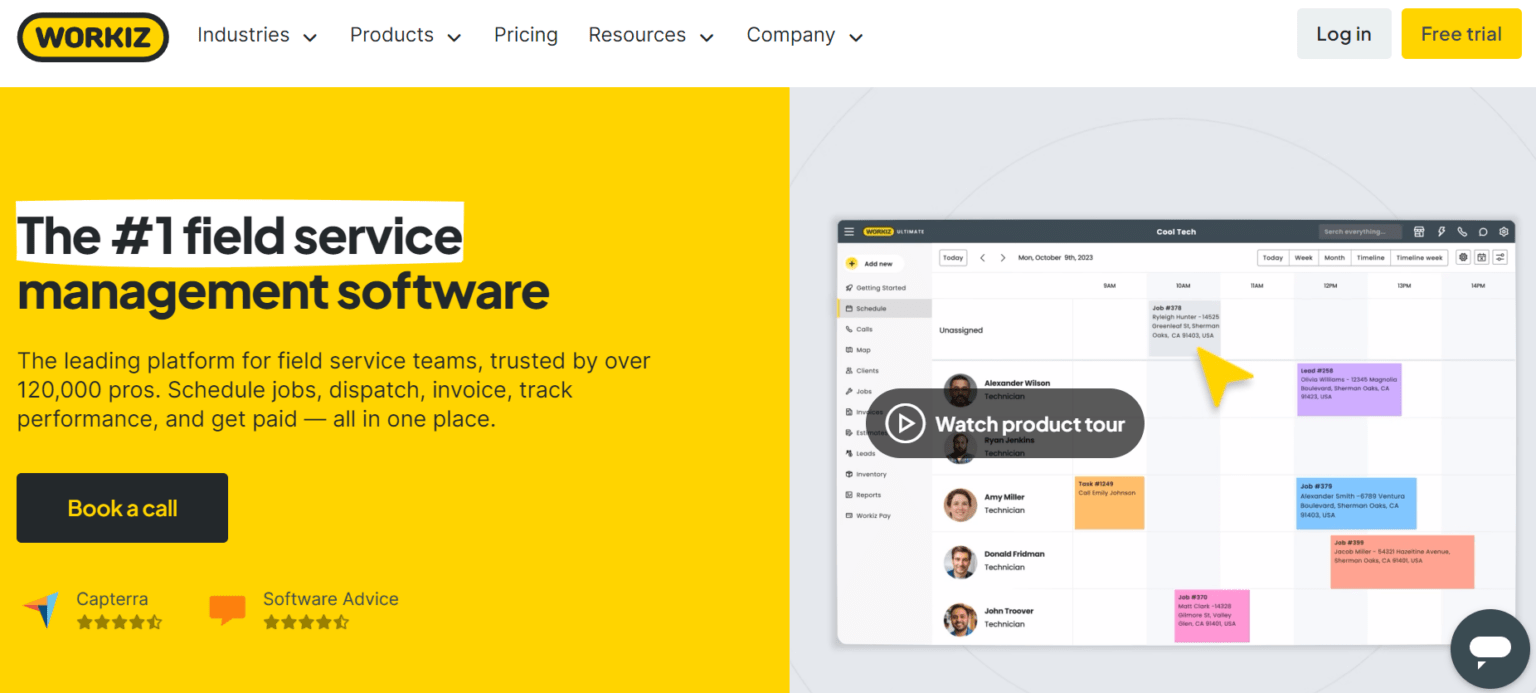Expand the Products dropdown menu

405,35
